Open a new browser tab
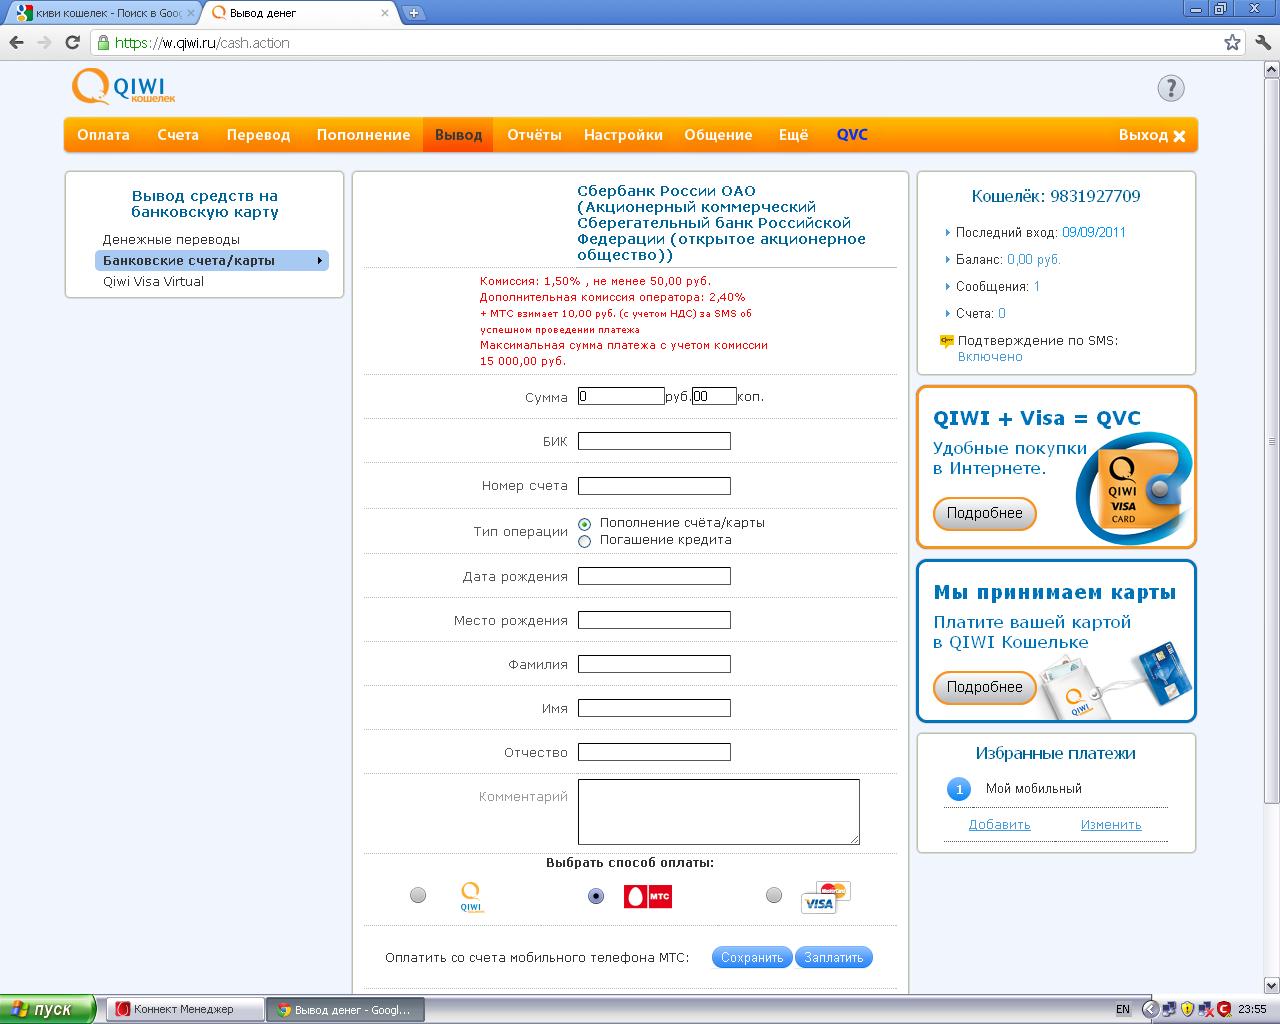The height and width of the screenshot is (1024, 1280). 414,13
